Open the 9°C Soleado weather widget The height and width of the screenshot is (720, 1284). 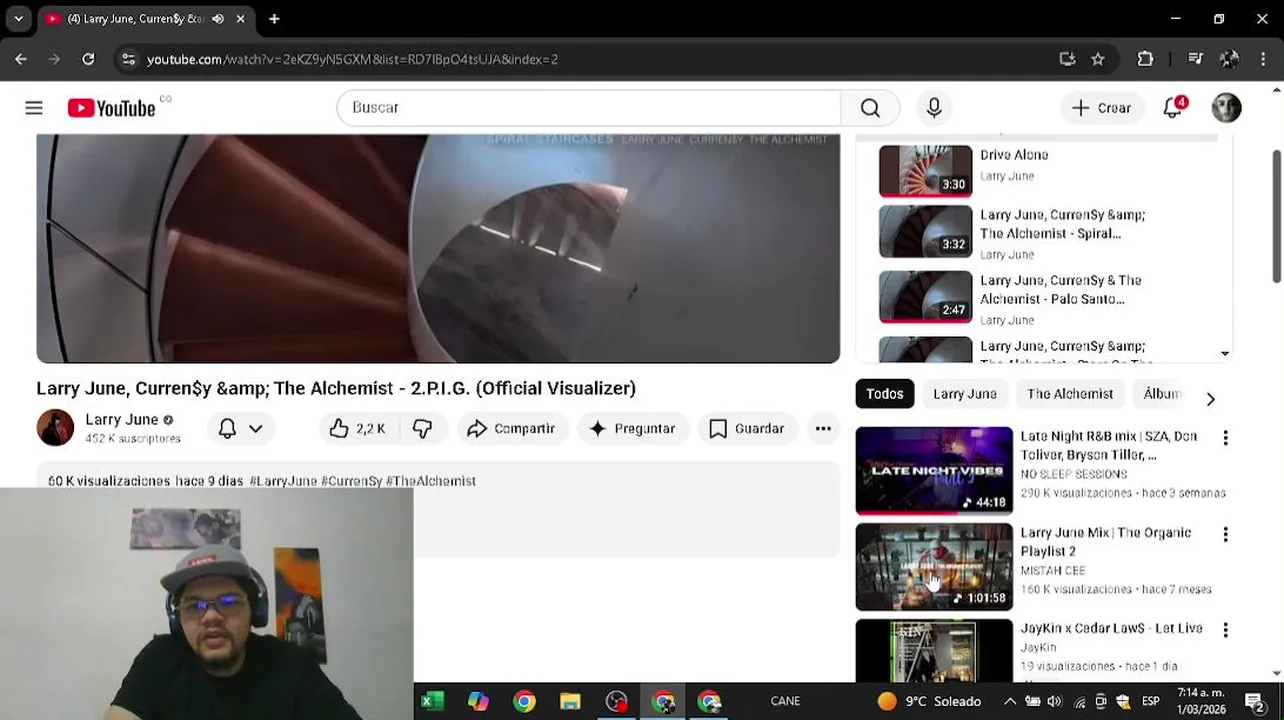[929, 701]
